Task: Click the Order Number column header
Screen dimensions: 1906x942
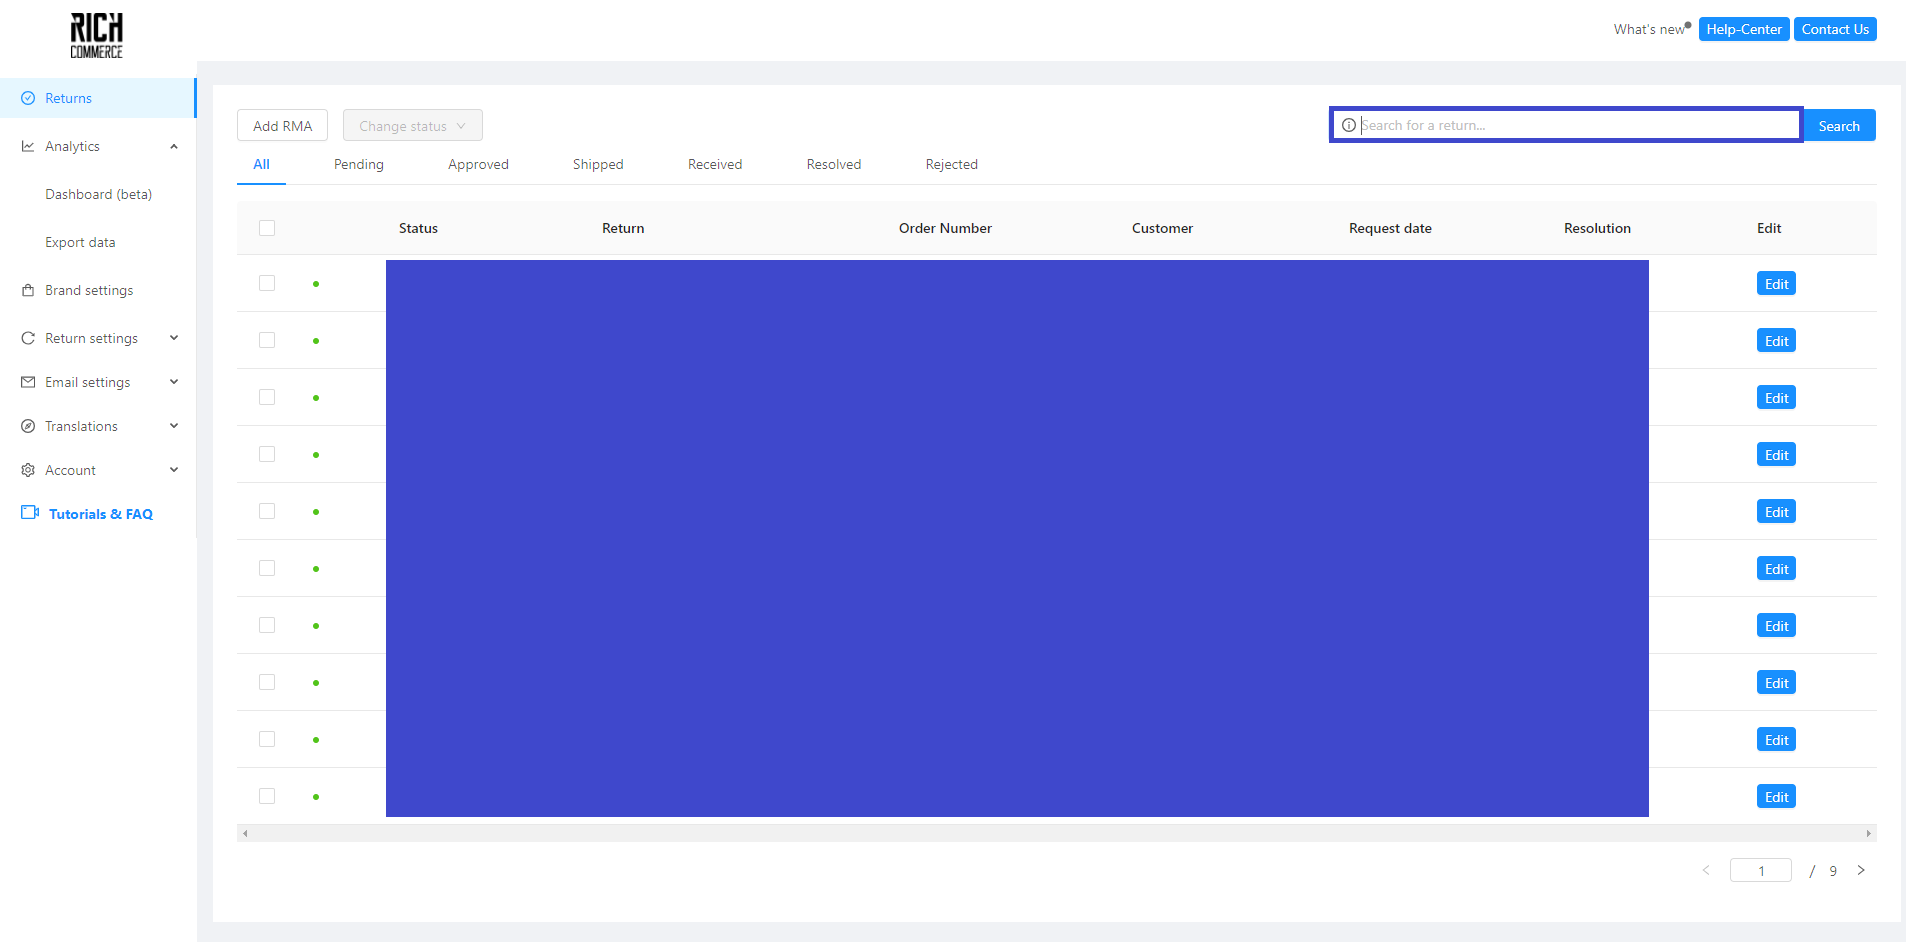Action: pos(945,228)
